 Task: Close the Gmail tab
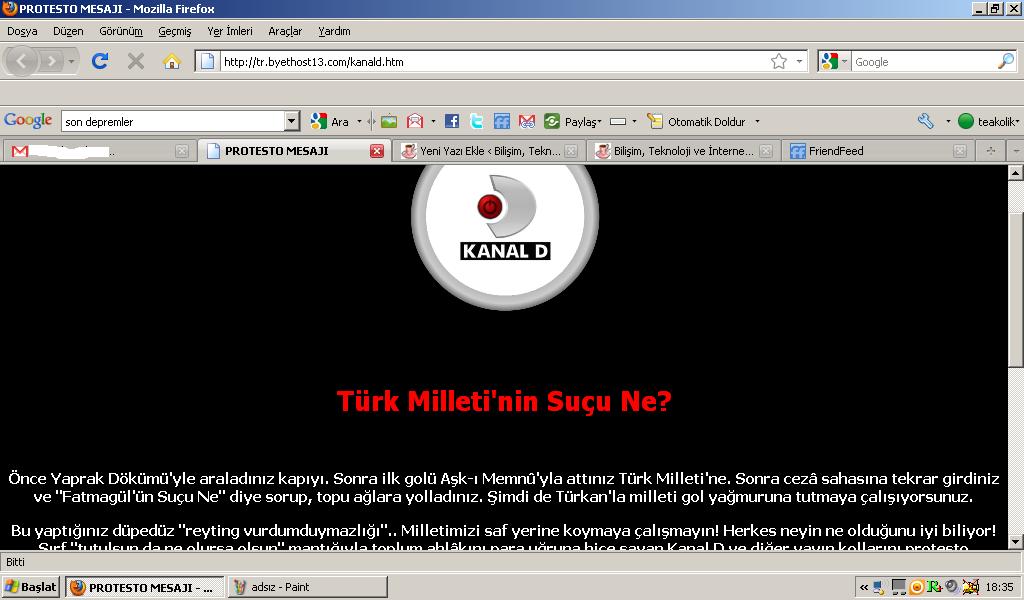[182, 151]
